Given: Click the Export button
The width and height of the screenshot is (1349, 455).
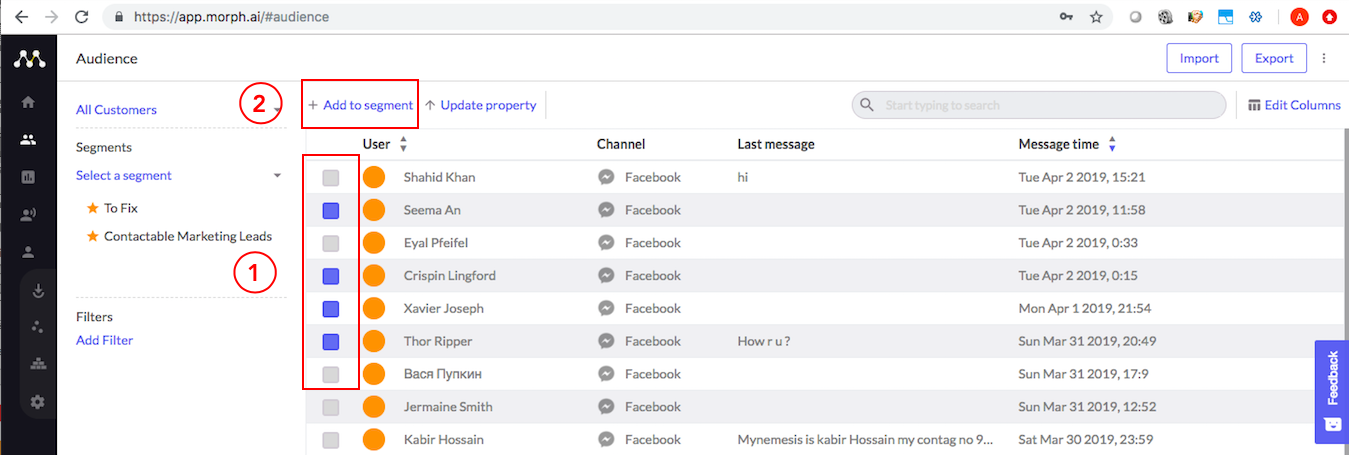Looking at the screenshot, I should (x=1274, y=58).
